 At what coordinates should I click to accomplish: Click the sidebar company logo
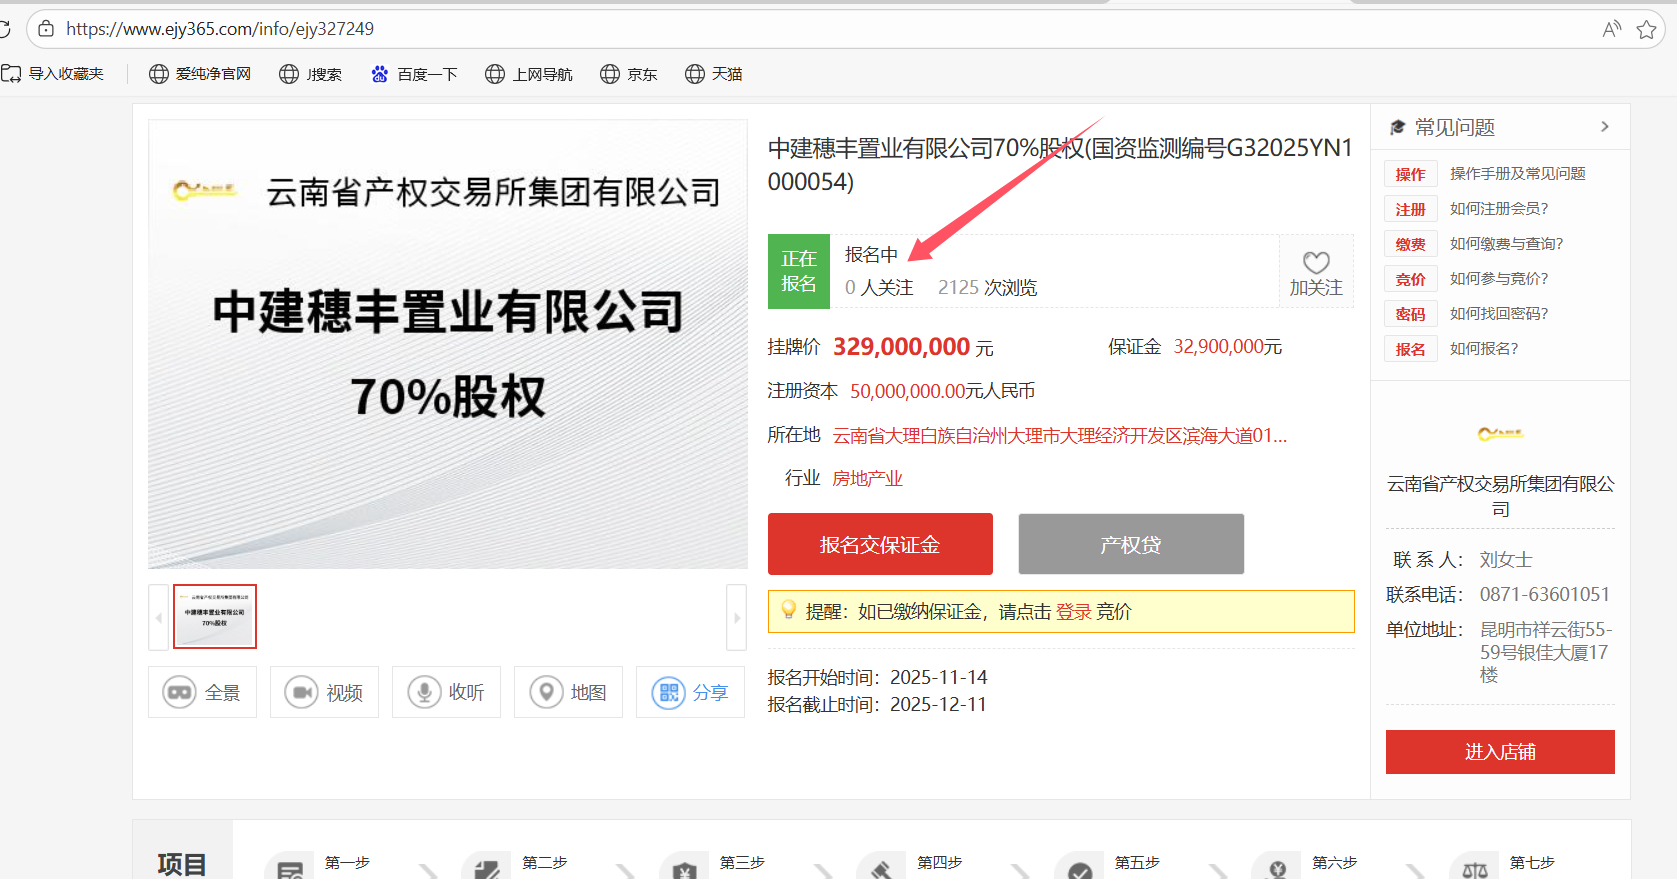coord(1500,434)
